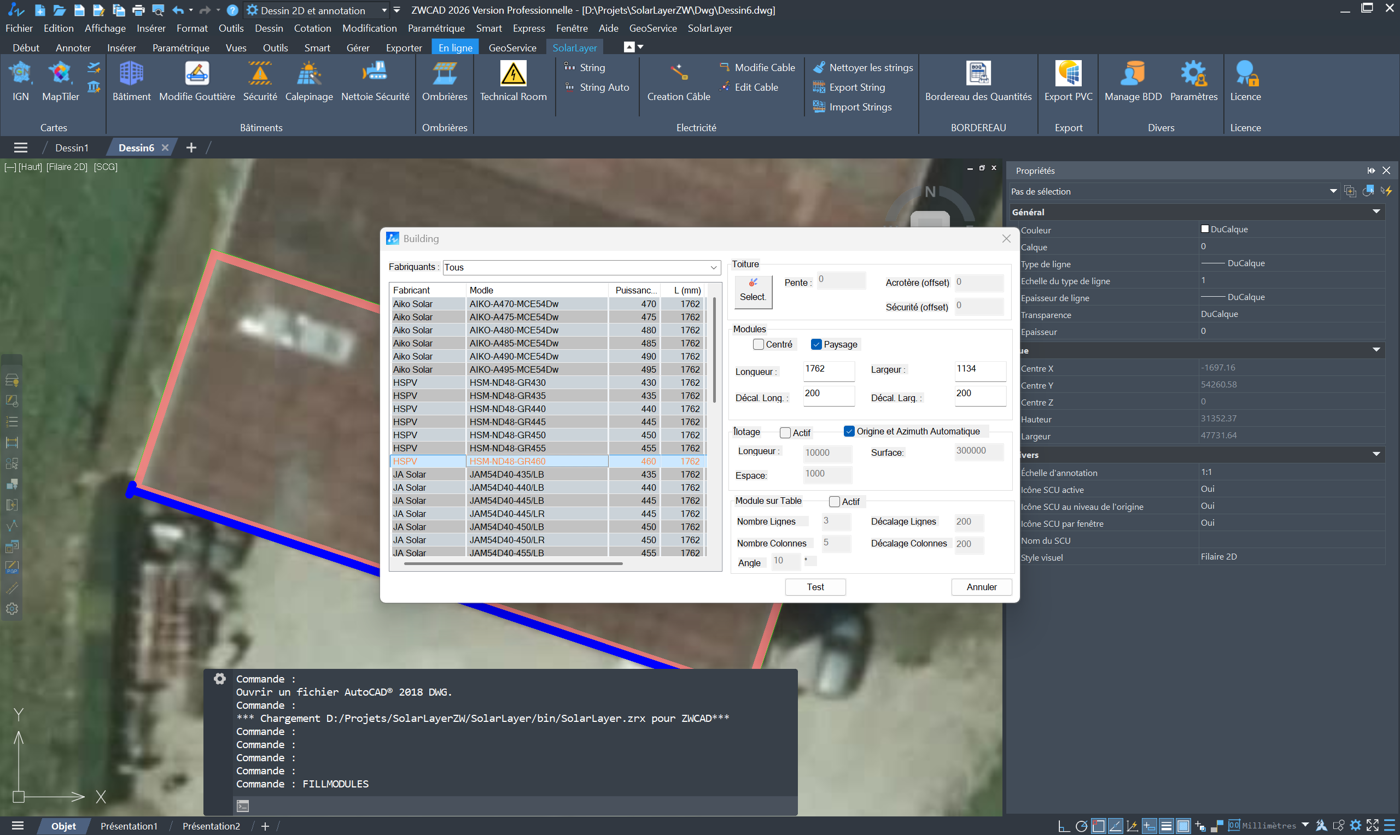Click the Import Strings tool
This screenshot has width=1400, height=835.
(852, 107)
